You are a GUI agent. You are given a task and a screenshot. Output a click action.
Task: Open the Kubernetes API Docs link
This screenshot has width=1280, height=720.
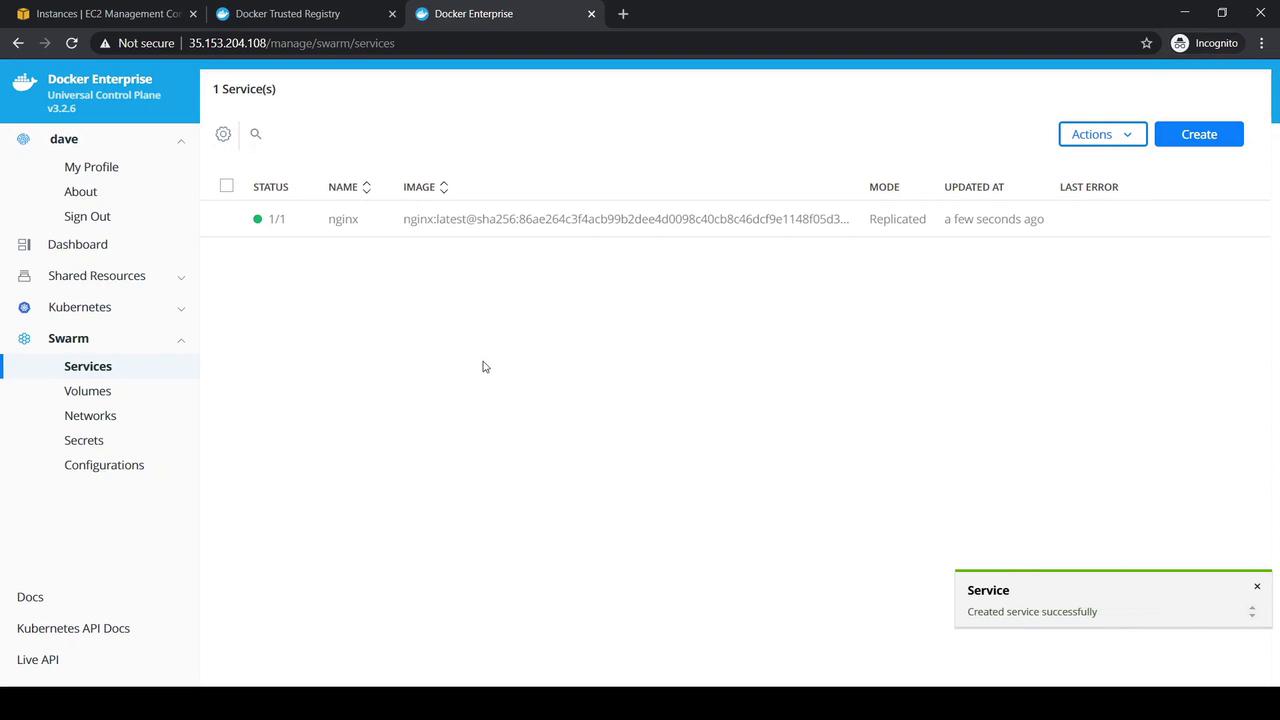point(73,628)
